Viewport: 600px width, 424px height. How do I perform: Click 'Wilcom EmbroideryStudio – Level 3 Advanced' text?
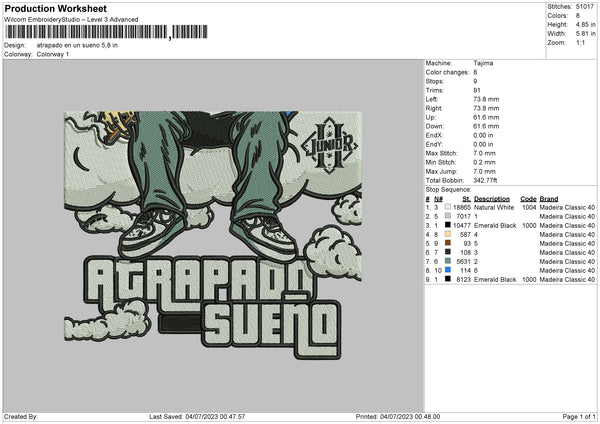coord(71,20)
